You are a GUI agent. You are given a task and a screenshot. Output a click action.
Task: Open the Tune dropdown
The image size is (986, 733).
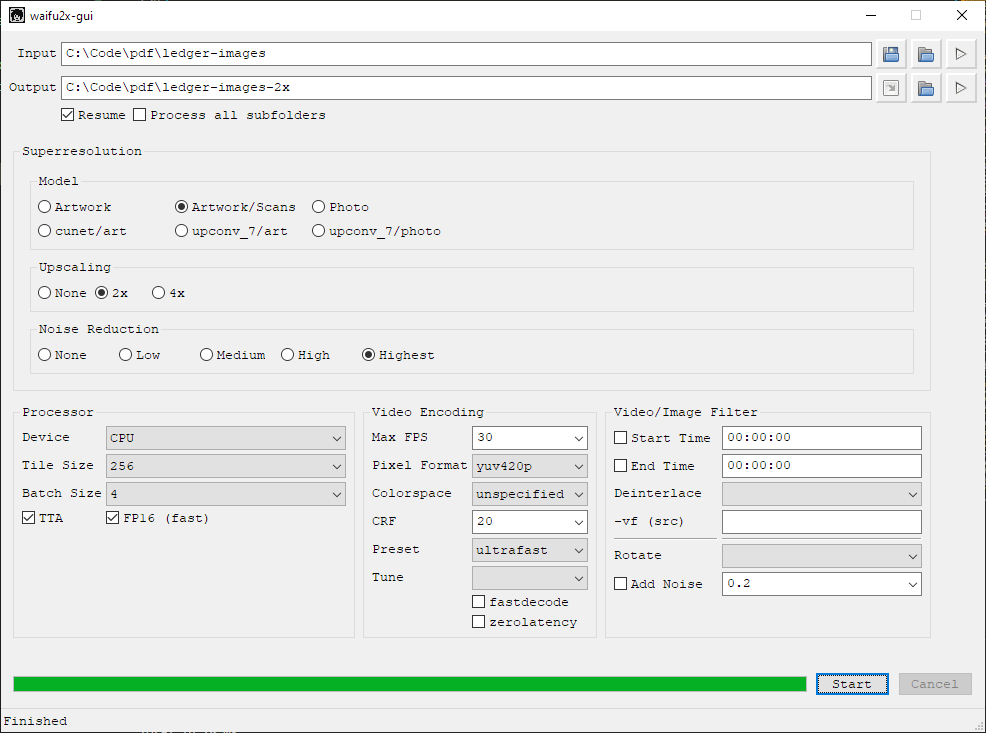coord(529,578)
